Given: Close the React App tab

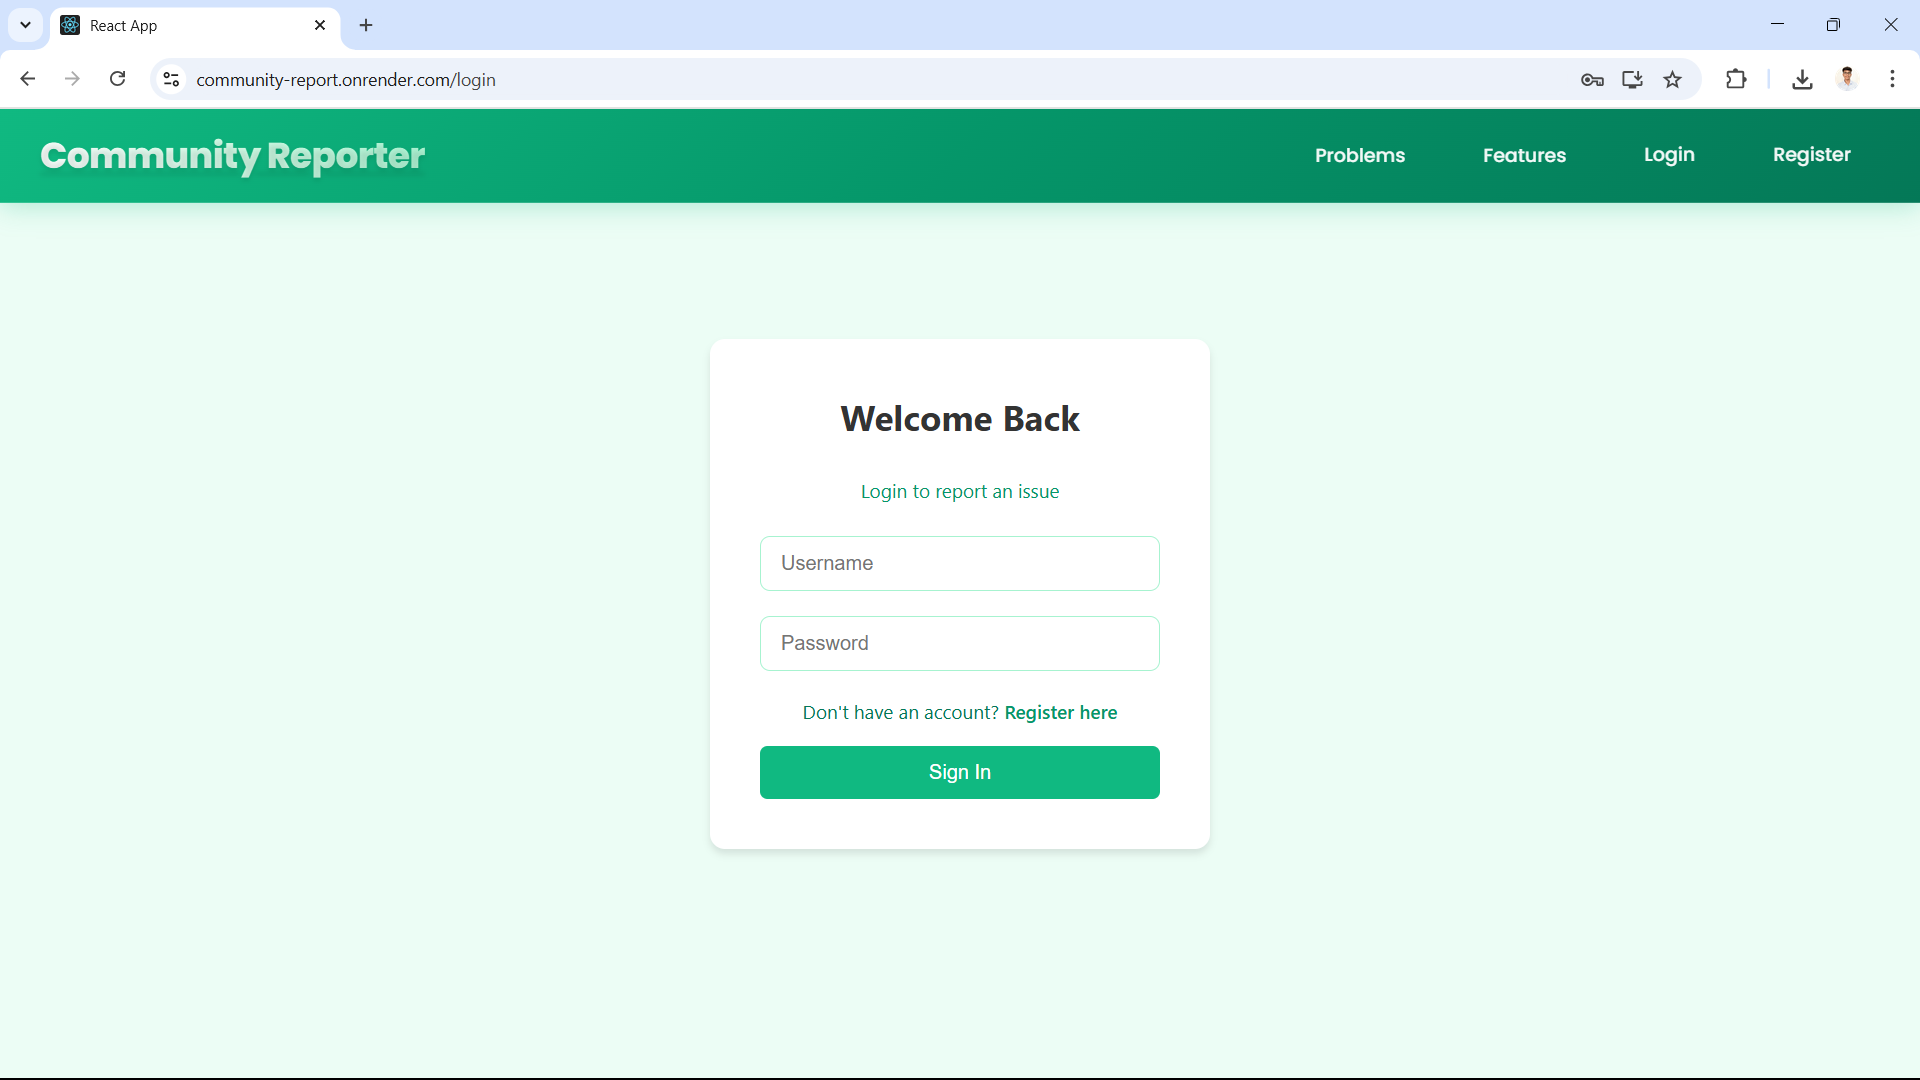Looking at the screenshot, I should point(320,25).
